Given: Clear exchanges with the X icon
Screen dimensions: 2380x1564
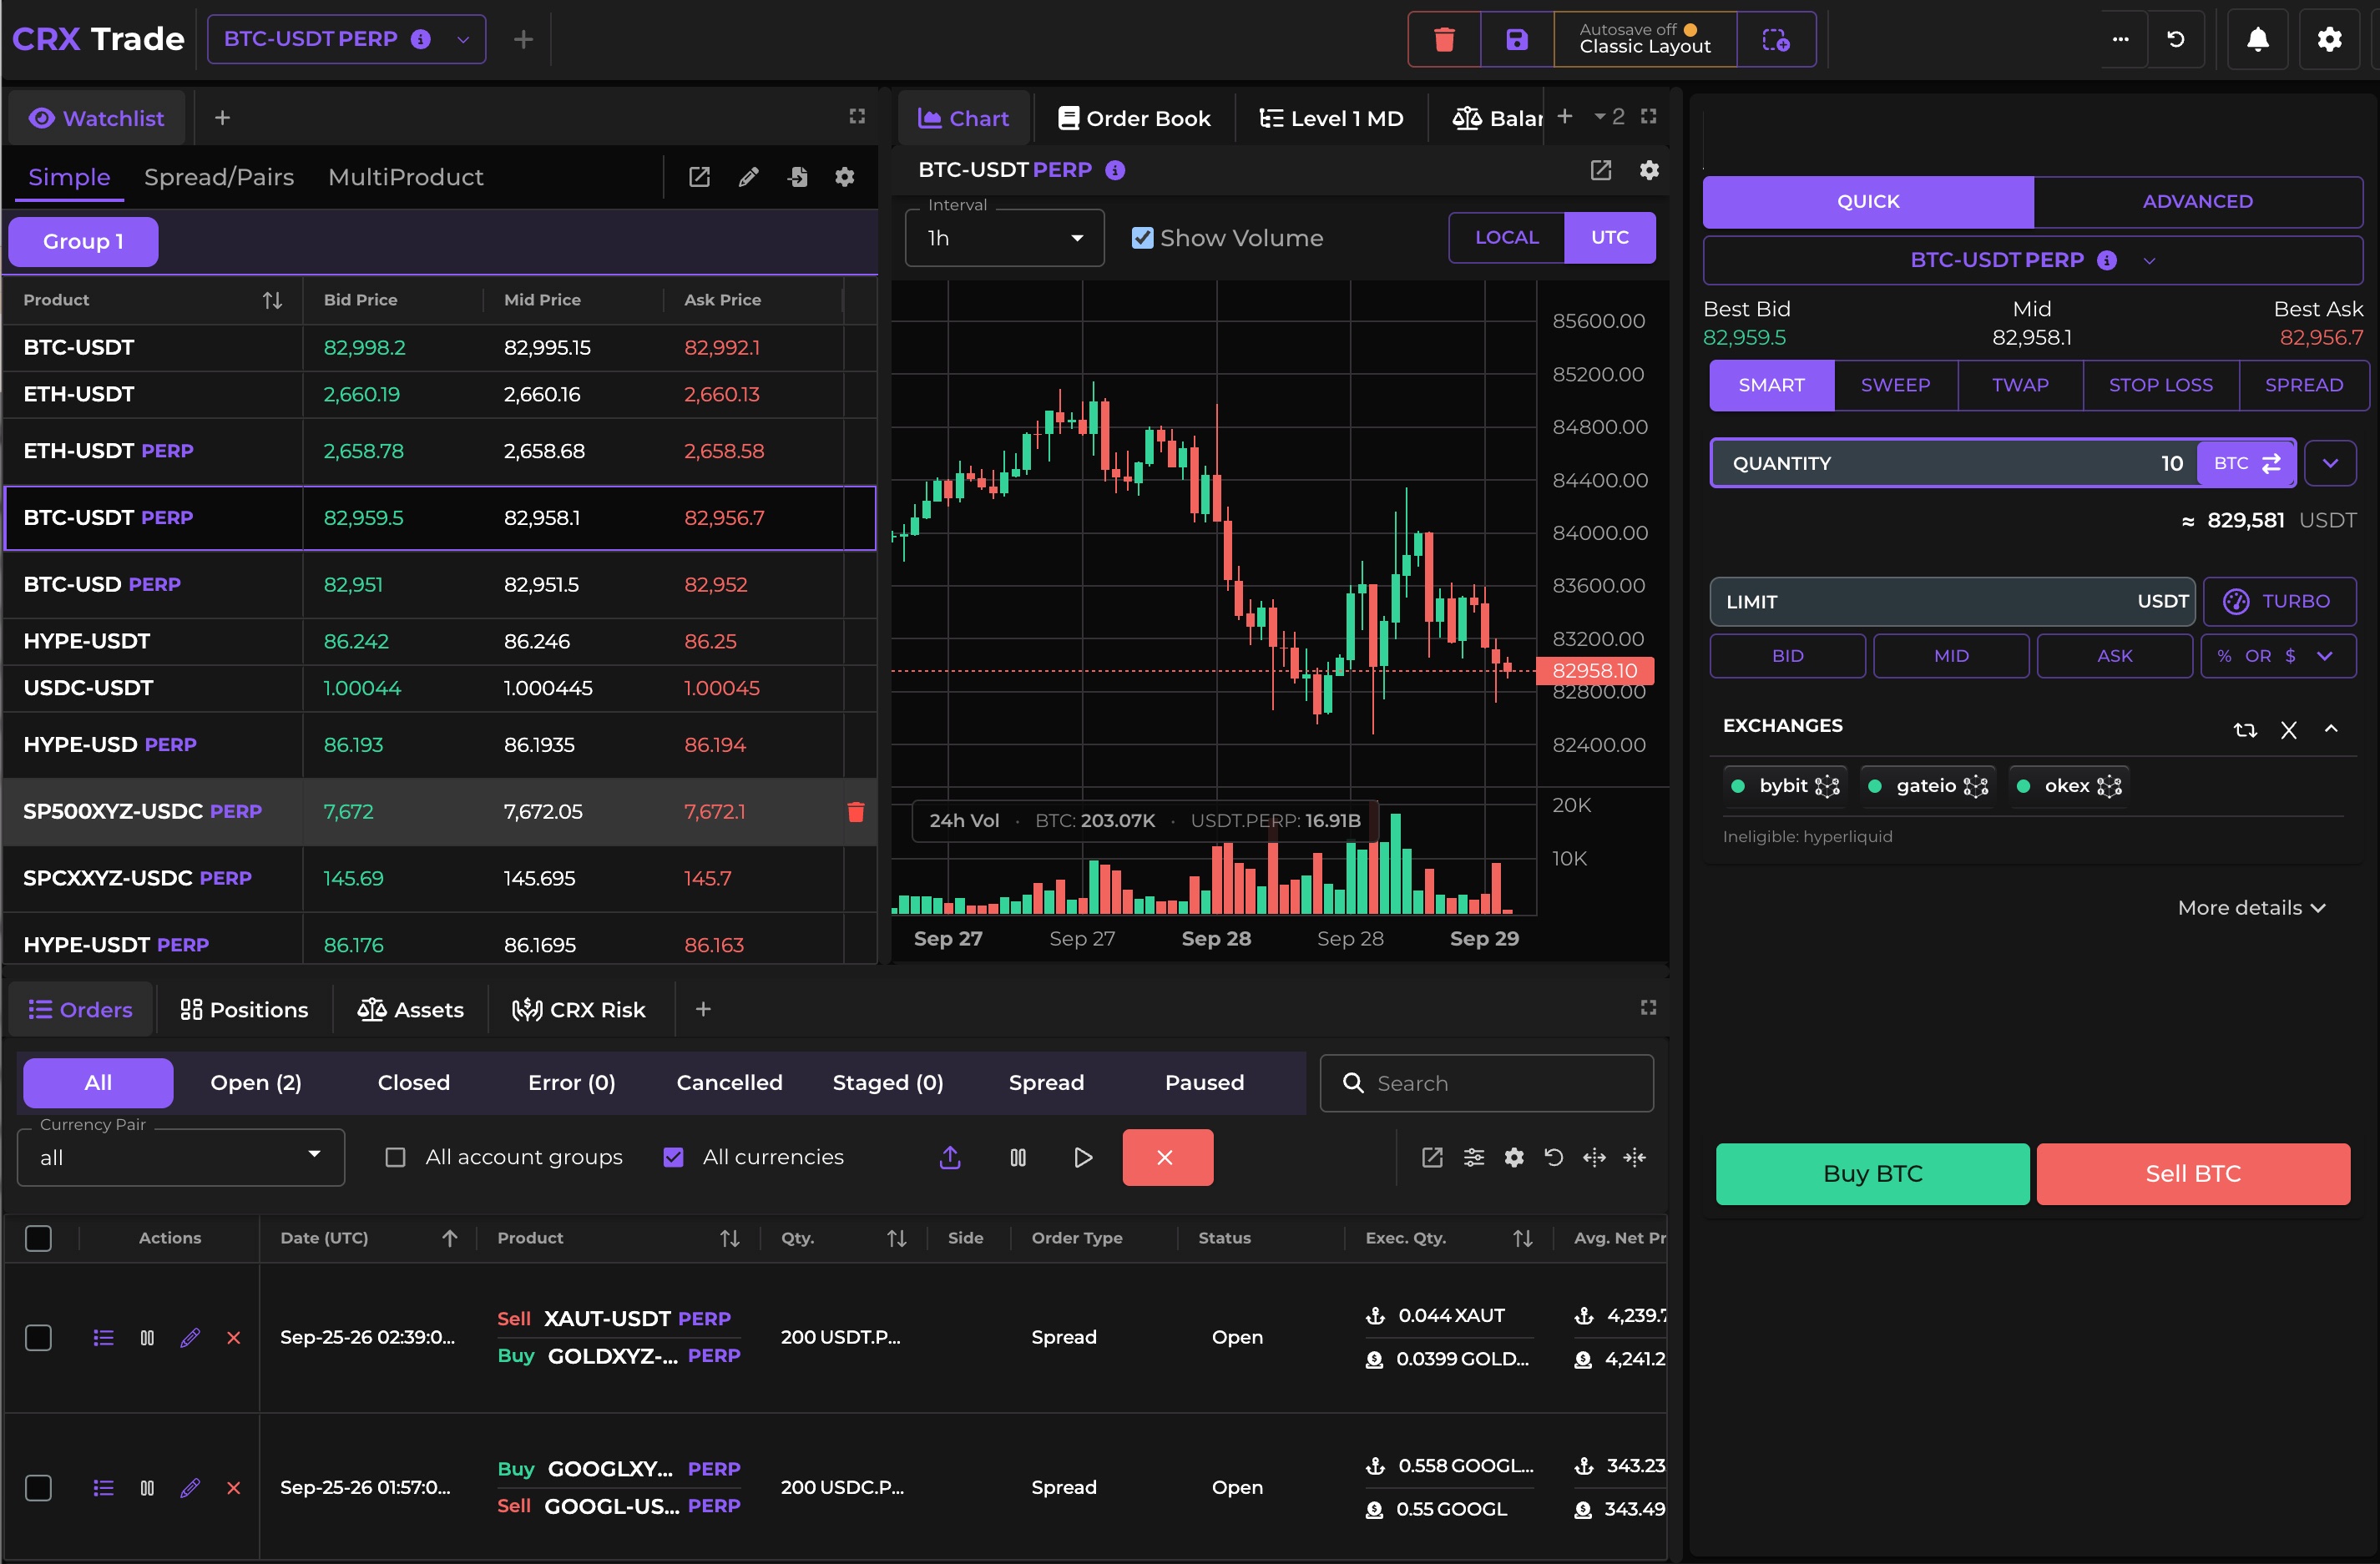Looking at the screenshot, I should coord(2288,729).
